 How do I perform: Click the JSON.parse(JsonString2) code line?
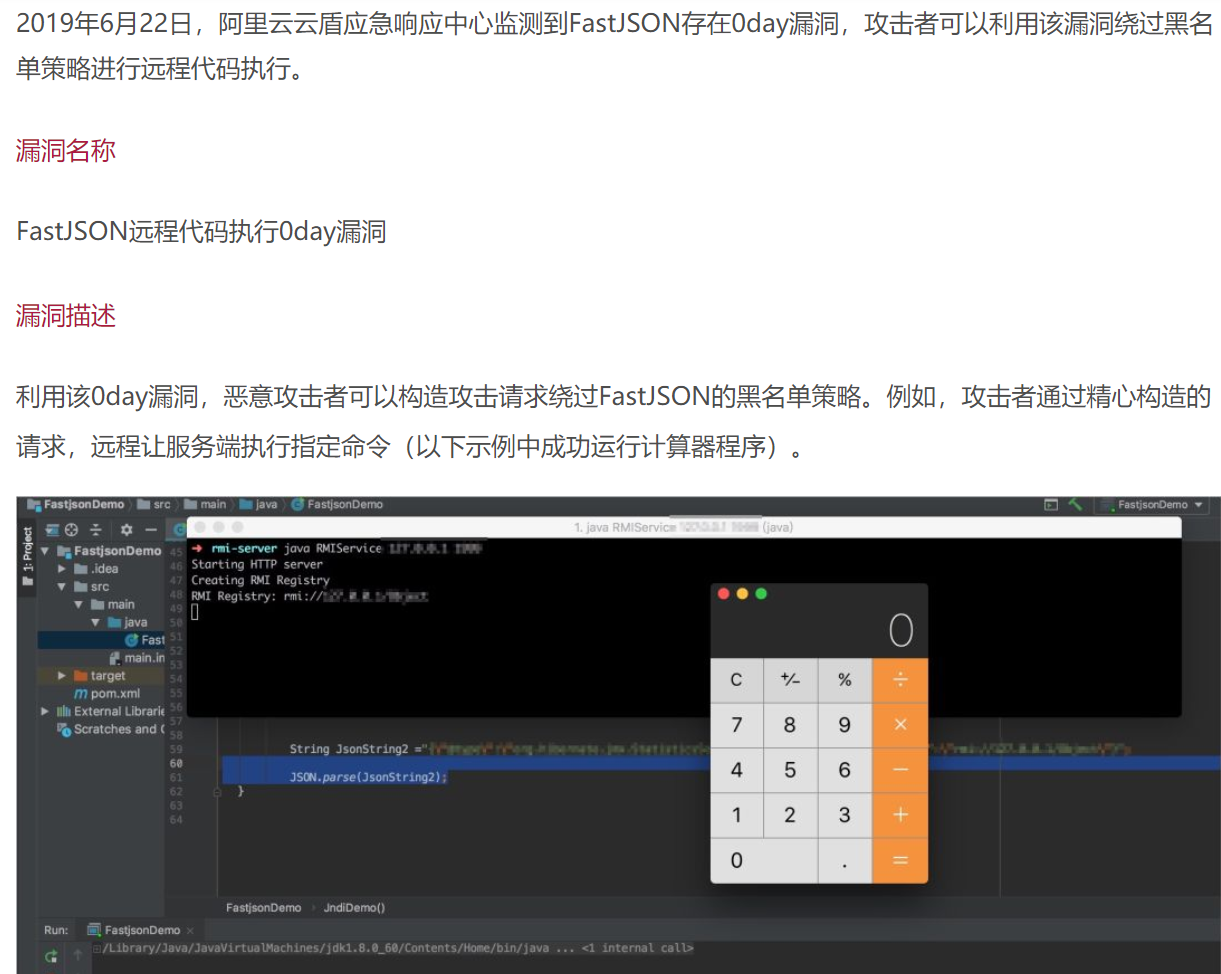[368, 777]
